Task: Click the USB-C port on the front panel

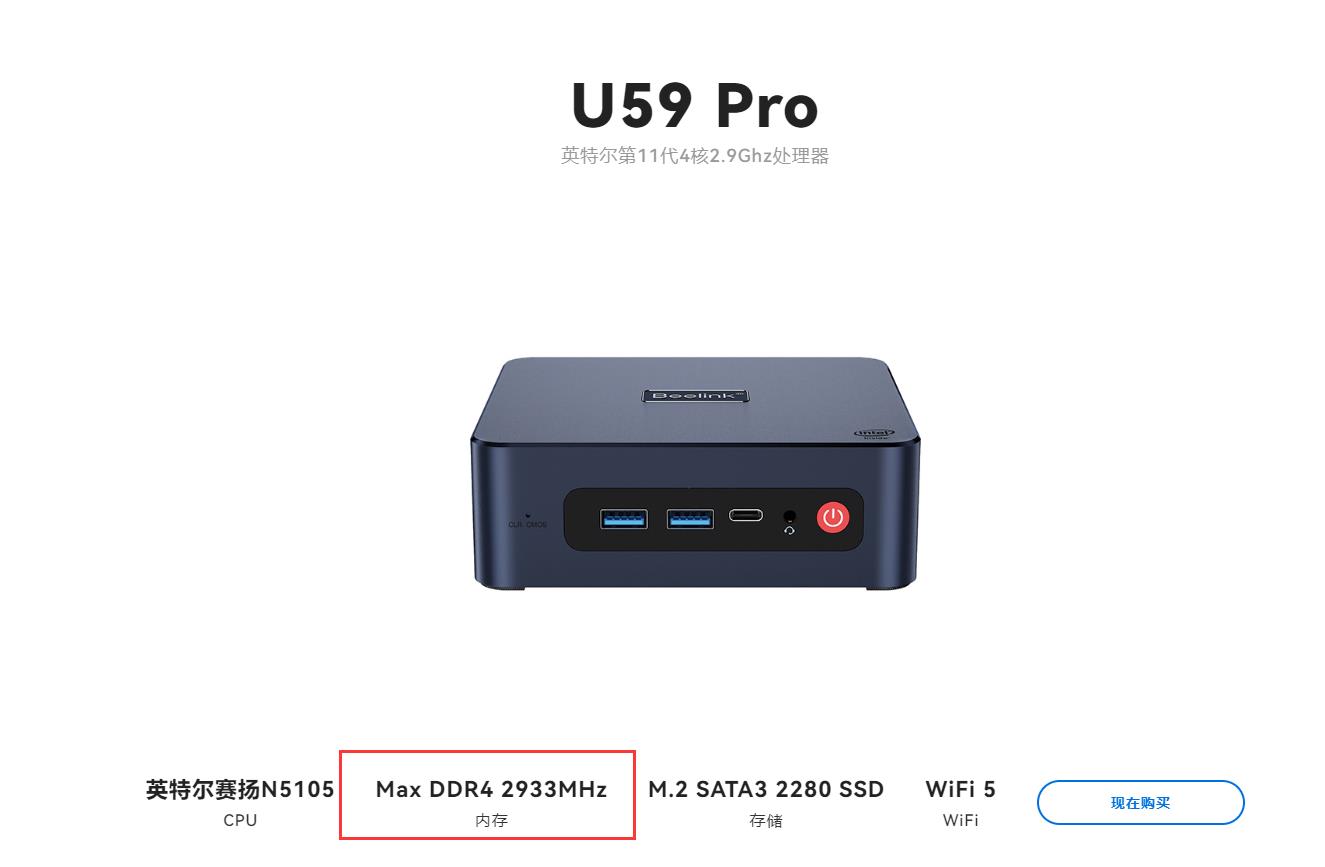Action: coord(745,515)
